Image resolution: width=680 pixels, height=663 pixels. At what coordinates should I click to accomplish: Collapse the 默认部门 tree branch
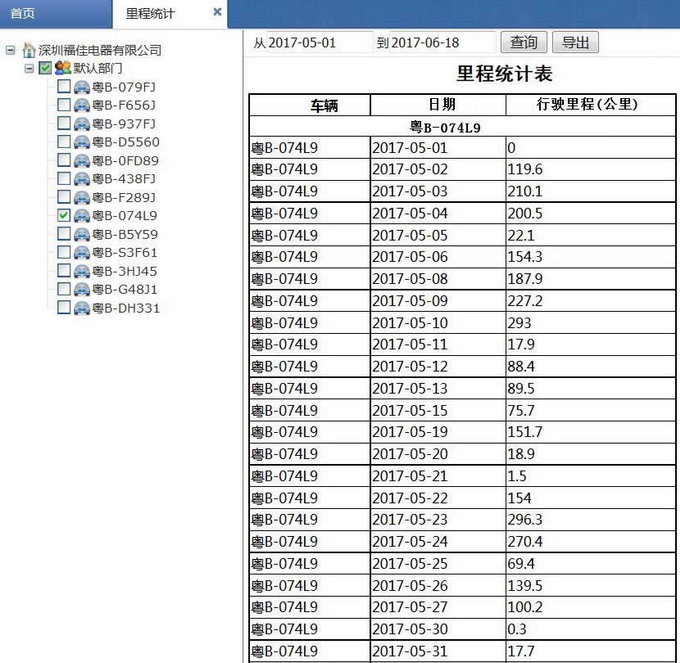click(x=29, y=68)
